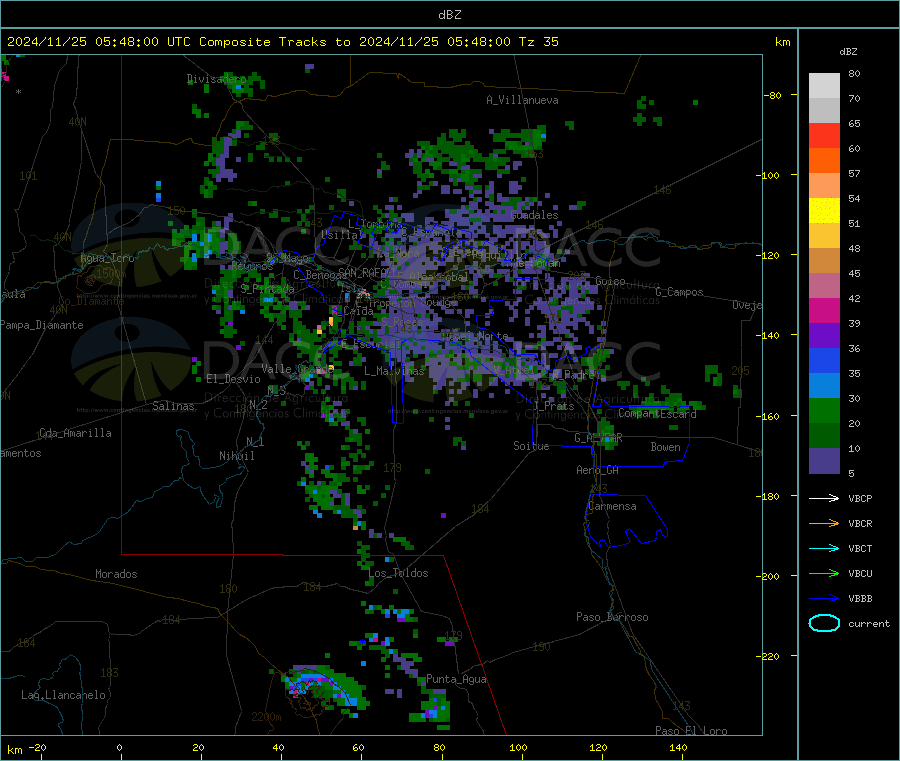900x761 pixels.
Task: Click the 'Bowen' map label
Action: point(666,446)
